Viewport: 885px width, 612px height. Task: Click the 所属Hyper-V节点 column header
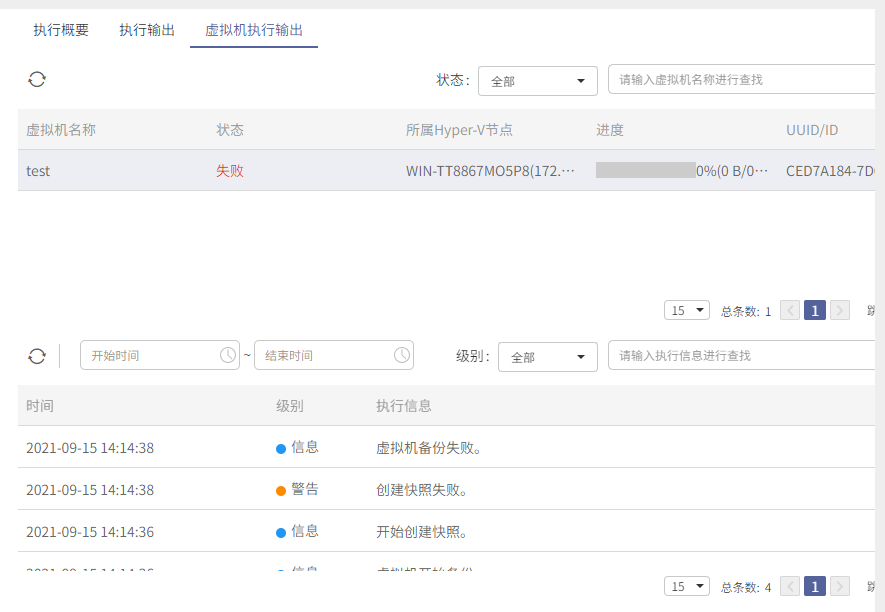click(x=459, y=130)
